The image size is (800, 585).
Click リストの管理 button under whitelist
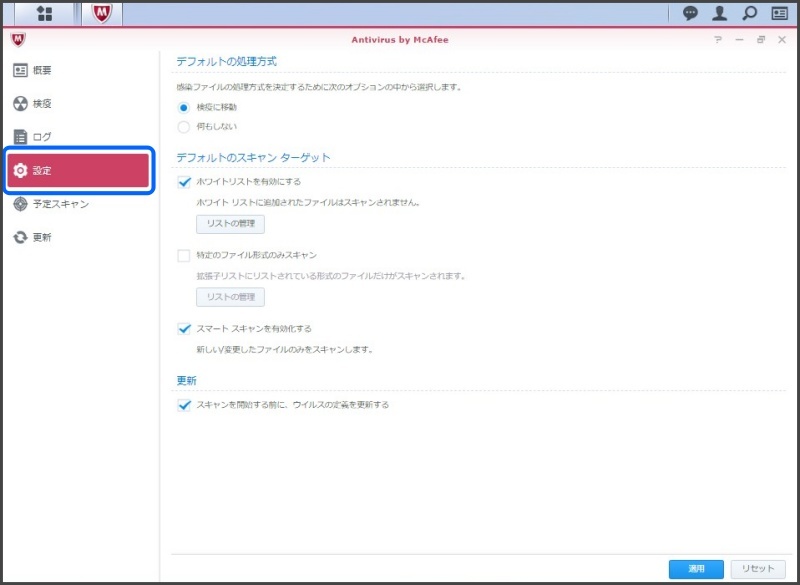click(231, 224)
